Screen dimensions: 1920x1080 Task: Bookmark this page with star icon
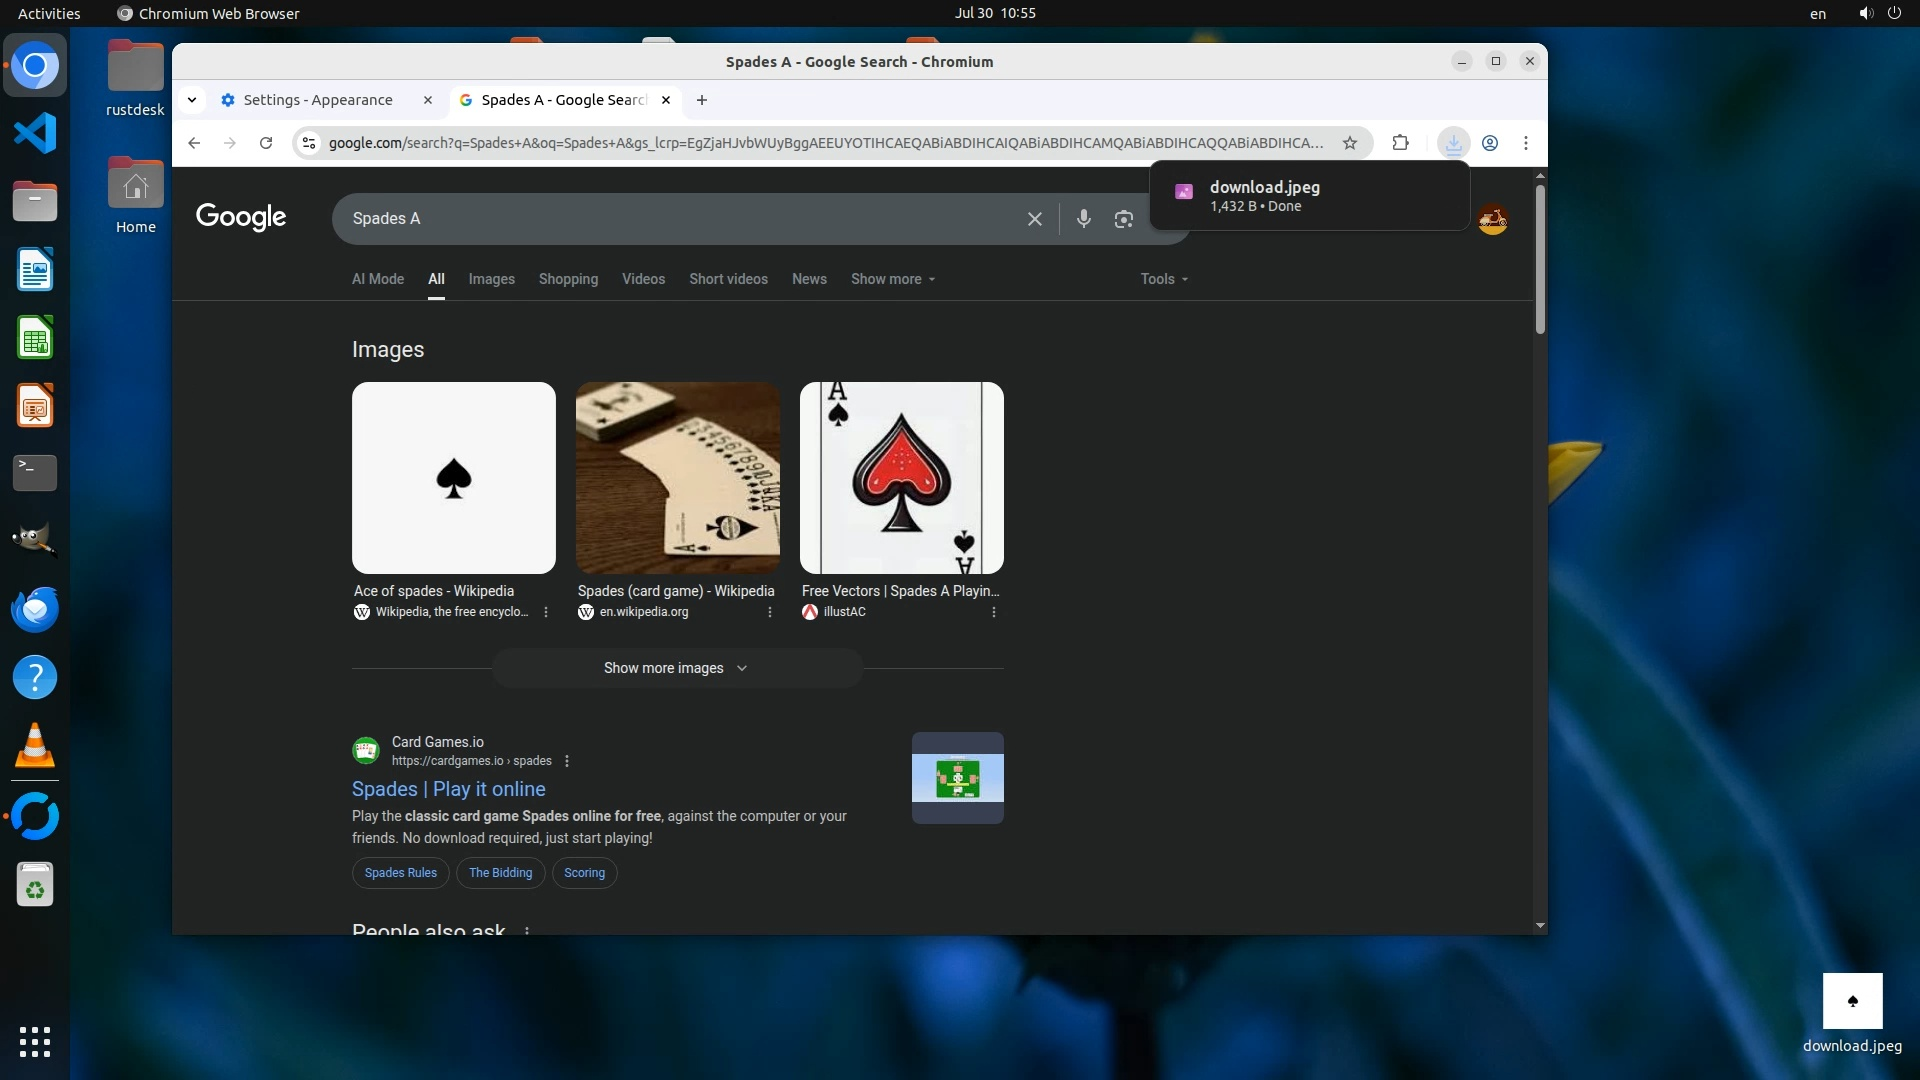[1350, 143]
